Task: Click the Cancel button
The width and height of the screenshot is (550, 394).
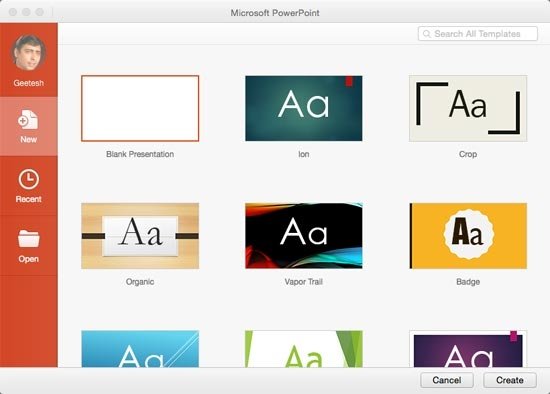Action: (447, 380)
